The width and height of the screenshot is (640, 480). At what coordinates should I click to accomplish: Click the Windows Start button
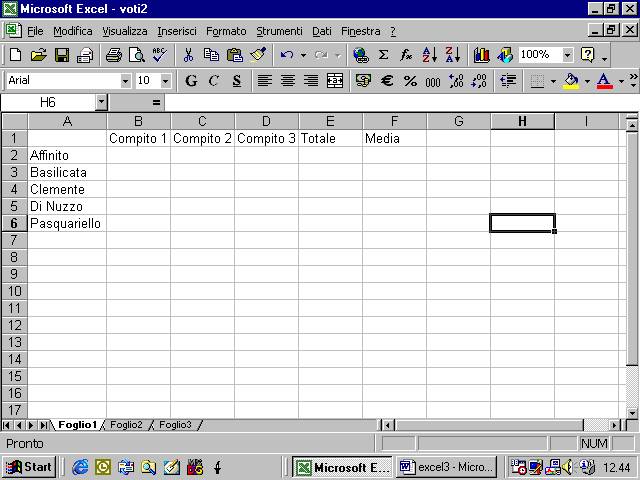pos(29,467)
